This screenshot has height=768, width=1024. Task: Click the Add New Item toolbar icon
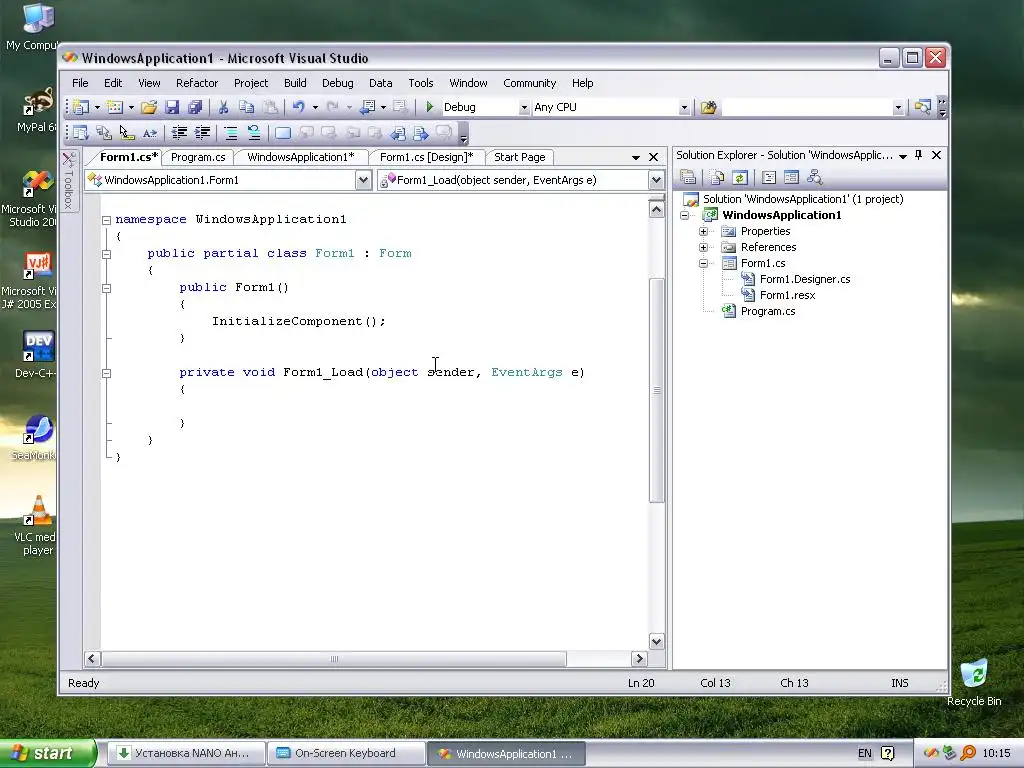pos(115,107)
